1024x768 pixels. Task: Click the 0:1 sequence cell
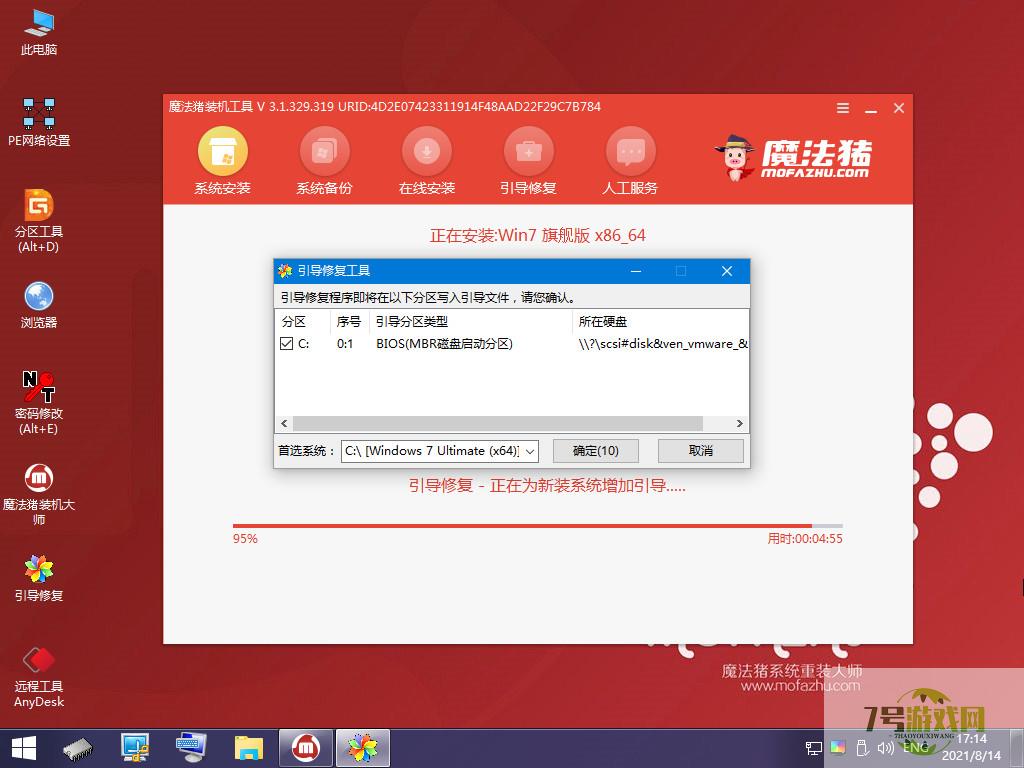pos(345,344)
